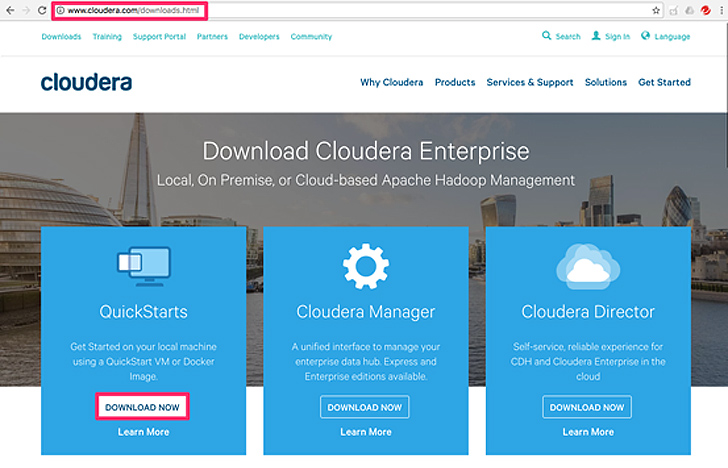Click Download Now under Cloudera Manager
This screenshot has height=468, width=728.
click(364, 407)
